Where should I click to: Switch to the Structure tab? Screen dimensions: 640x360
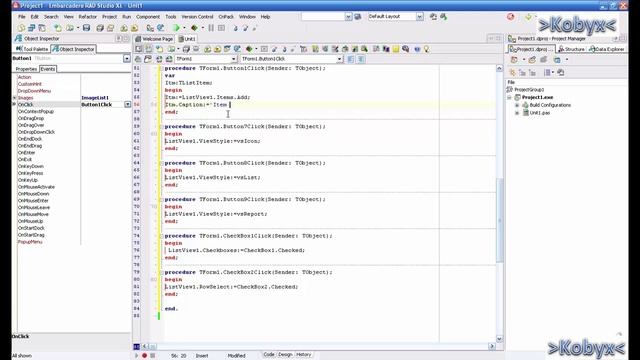coord(571,49)
